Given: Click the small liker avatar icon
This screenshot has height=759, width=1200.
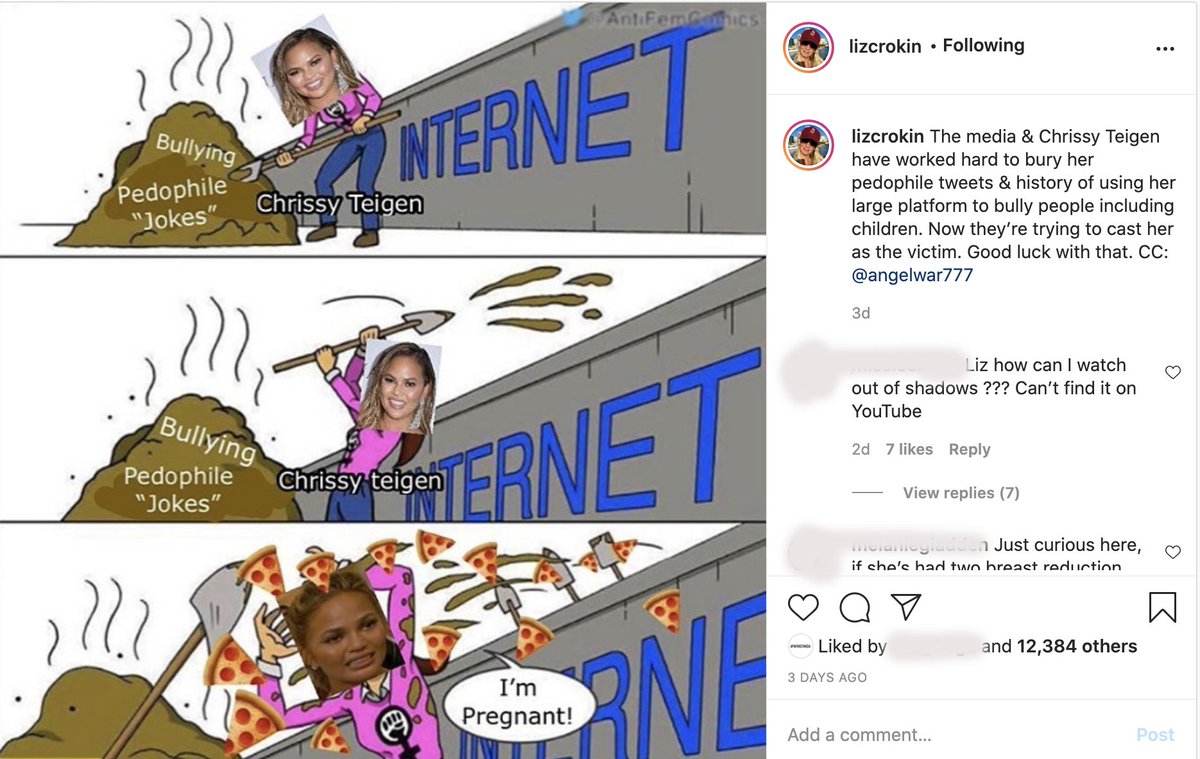Looking at the screenshot, I should click(800, 646).
